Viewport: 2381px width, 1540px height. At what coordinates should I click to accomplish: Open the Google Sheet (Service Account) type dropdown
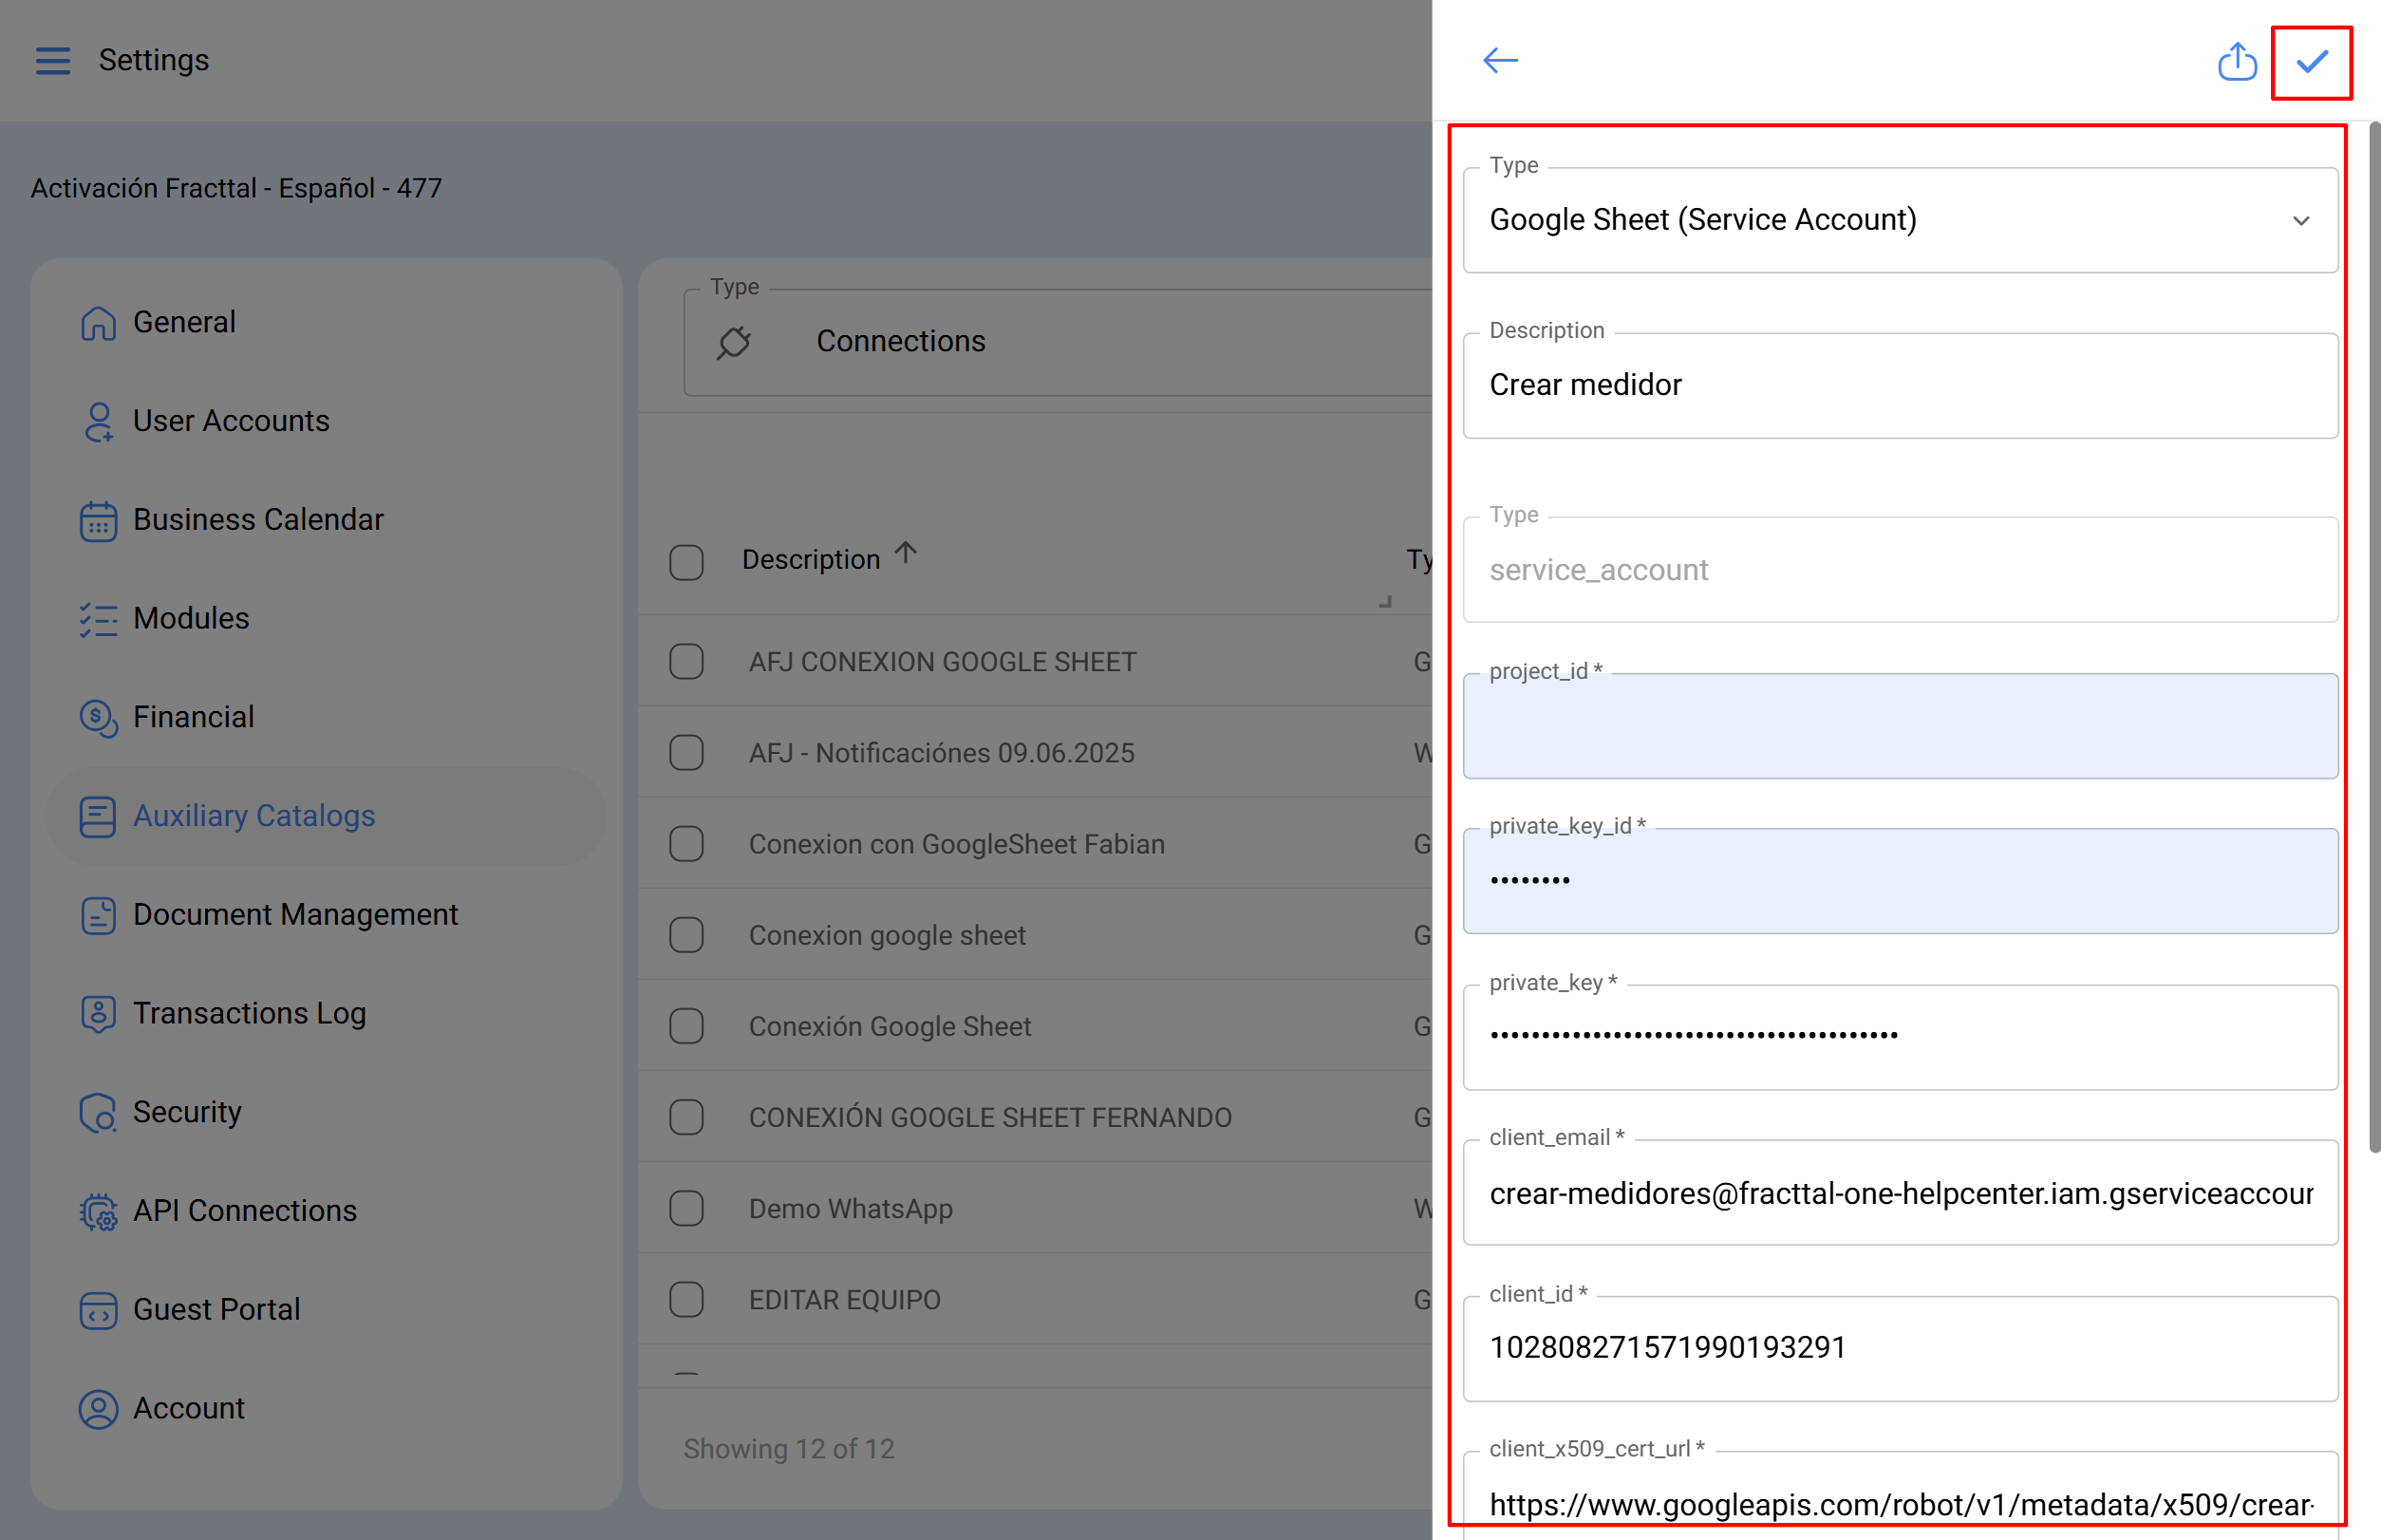coord(2300,220)
